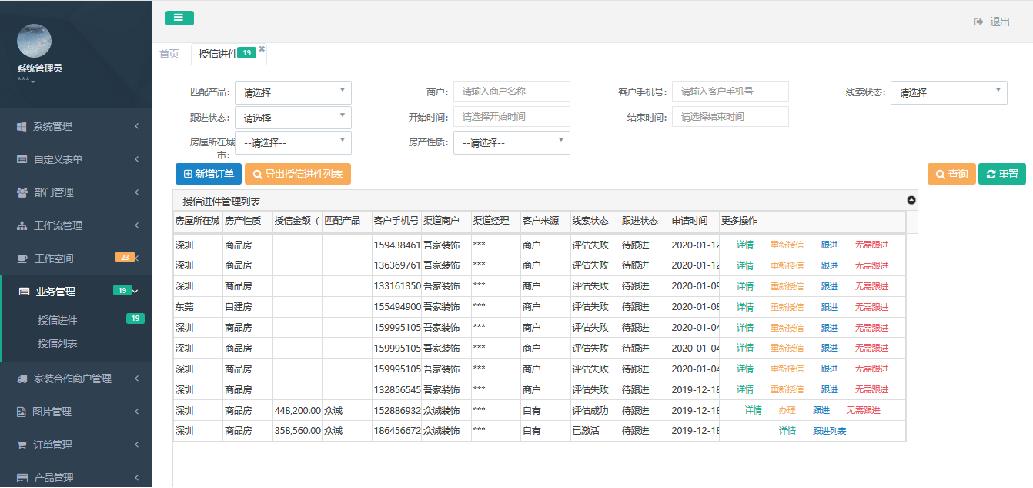This screenshot has width=1033, height=488.
Task: Click the orange 导出授信进件列表 button
Action: (298, 174)
